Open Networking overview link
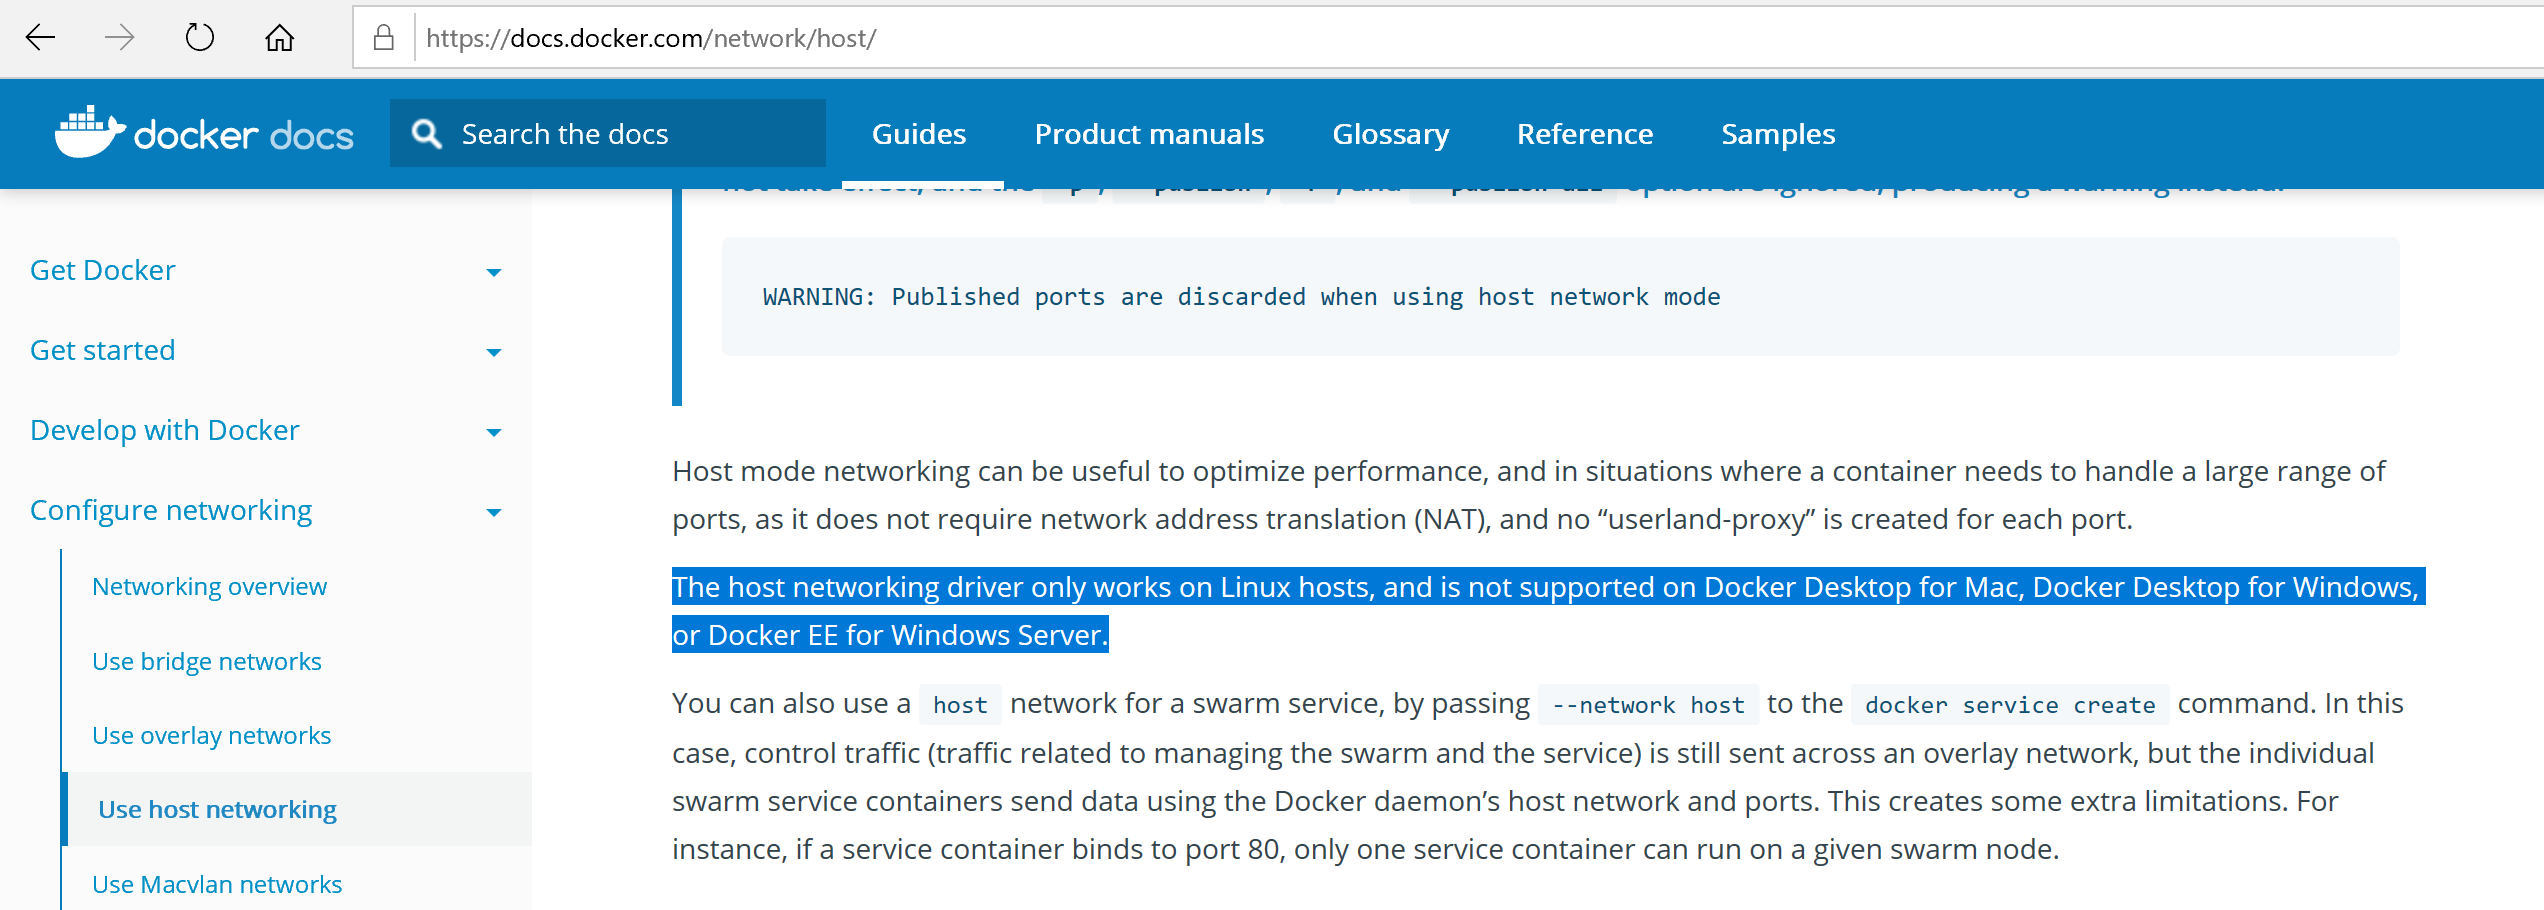Screen dimensions: 2544x910 point(209,587)
